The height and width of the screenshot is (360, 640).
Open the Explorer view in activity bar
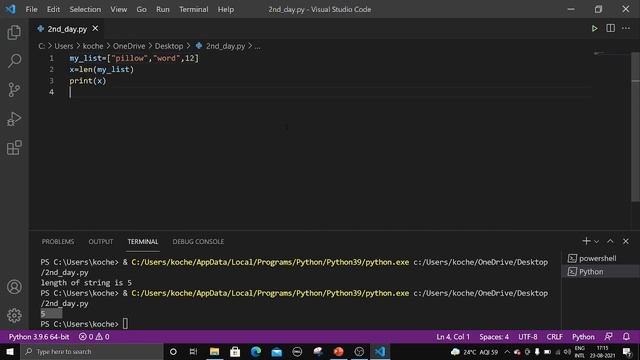(x=14, y=32)
